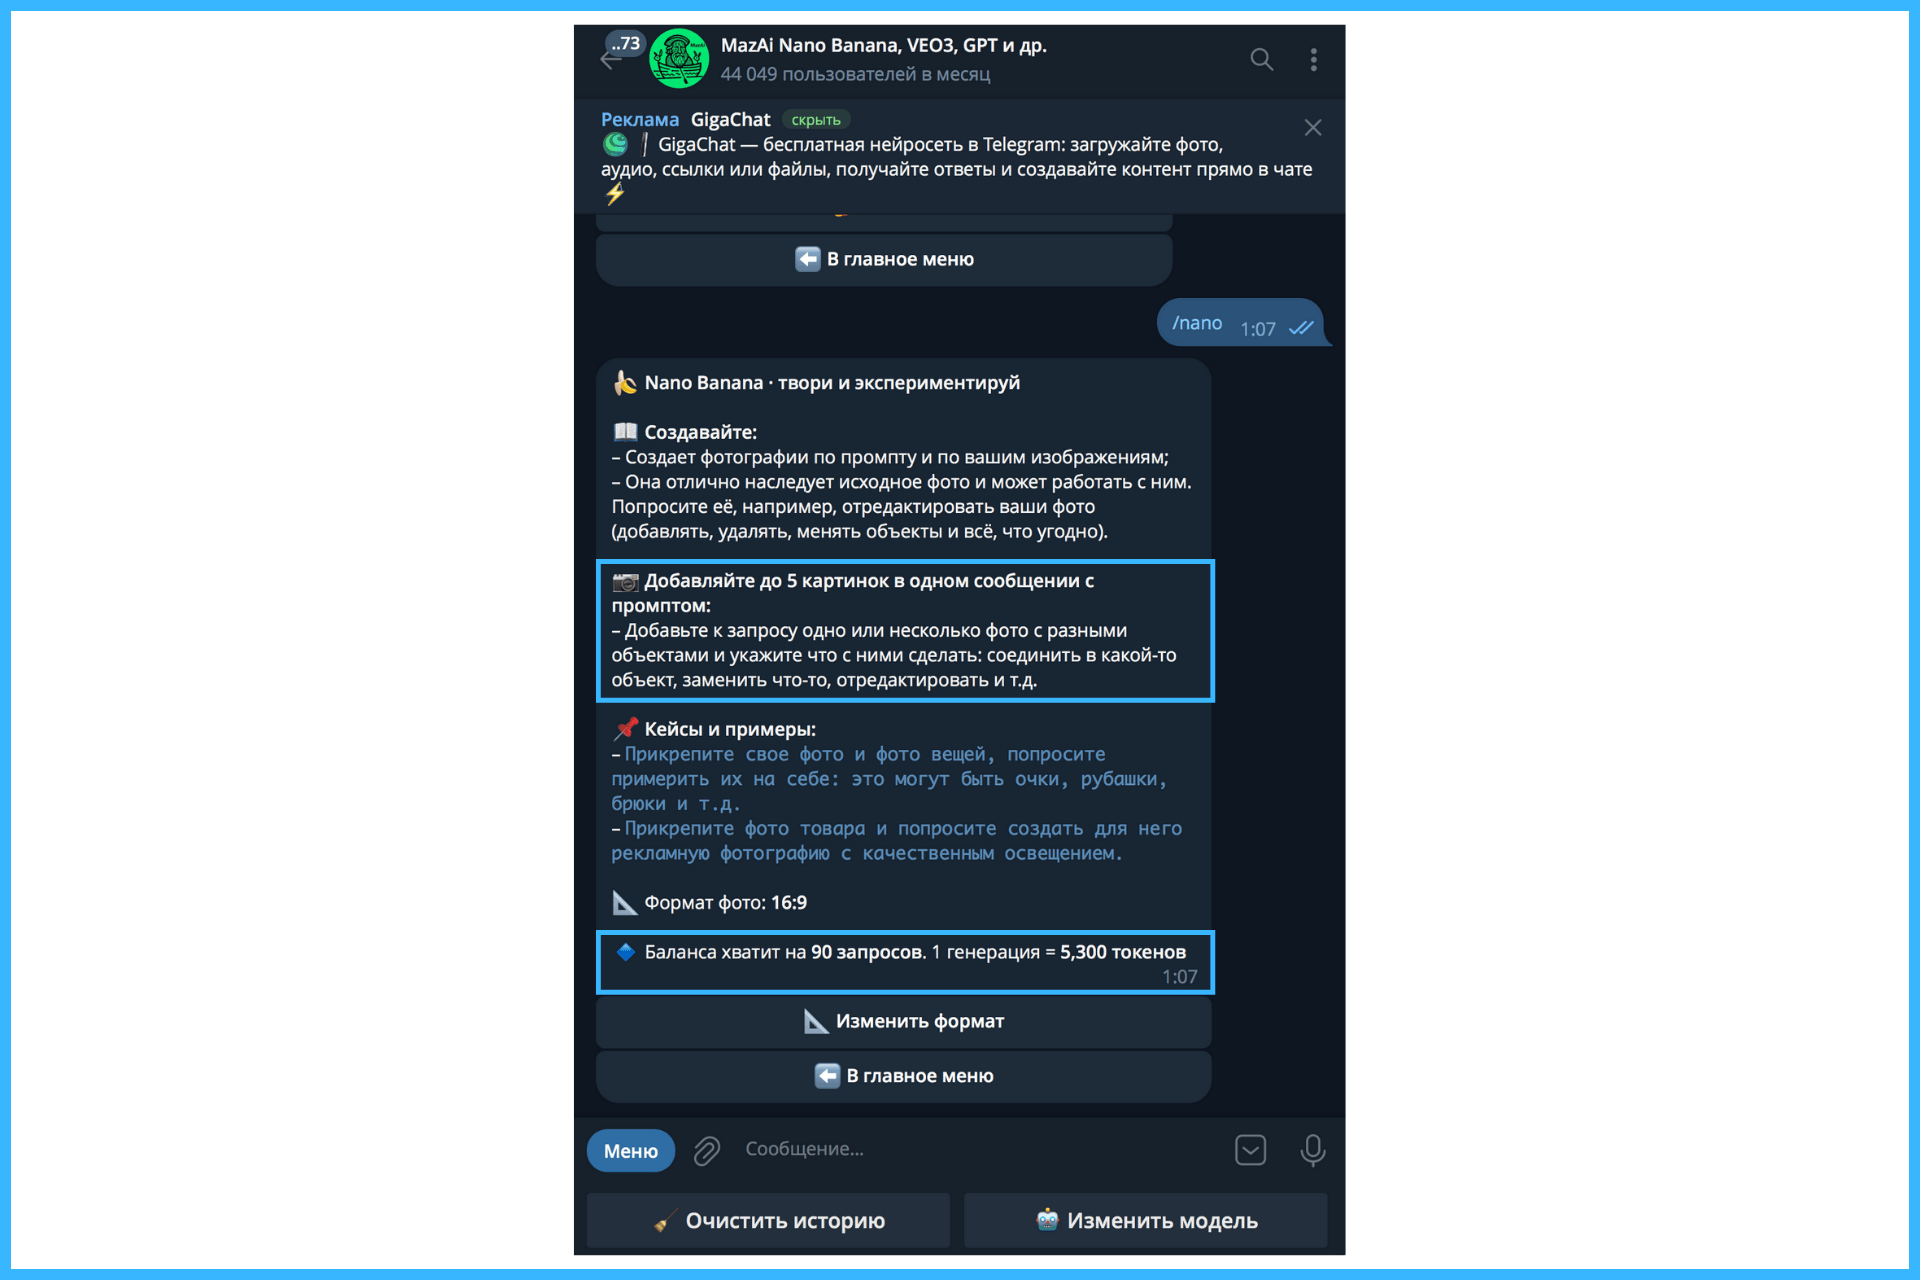Copy the product advertising photo example text
Screen dimensions: 1920x1280
[x=897, y=841]
